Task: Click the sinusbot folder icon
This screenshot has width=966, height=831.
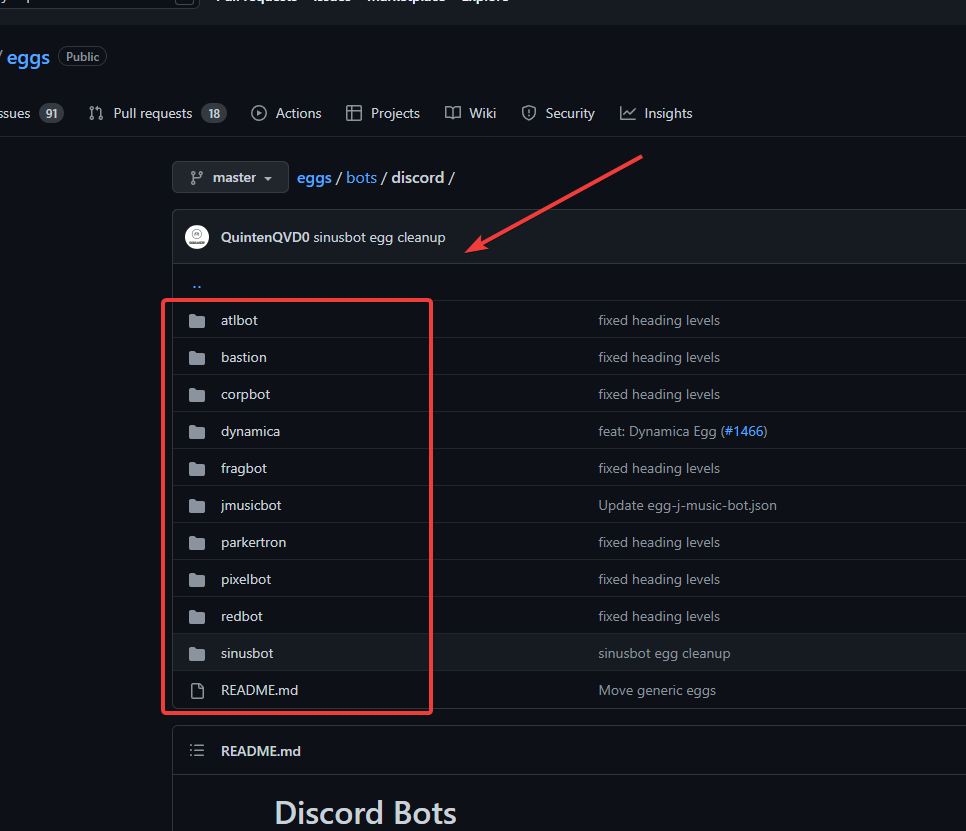Action: point(197,654)
